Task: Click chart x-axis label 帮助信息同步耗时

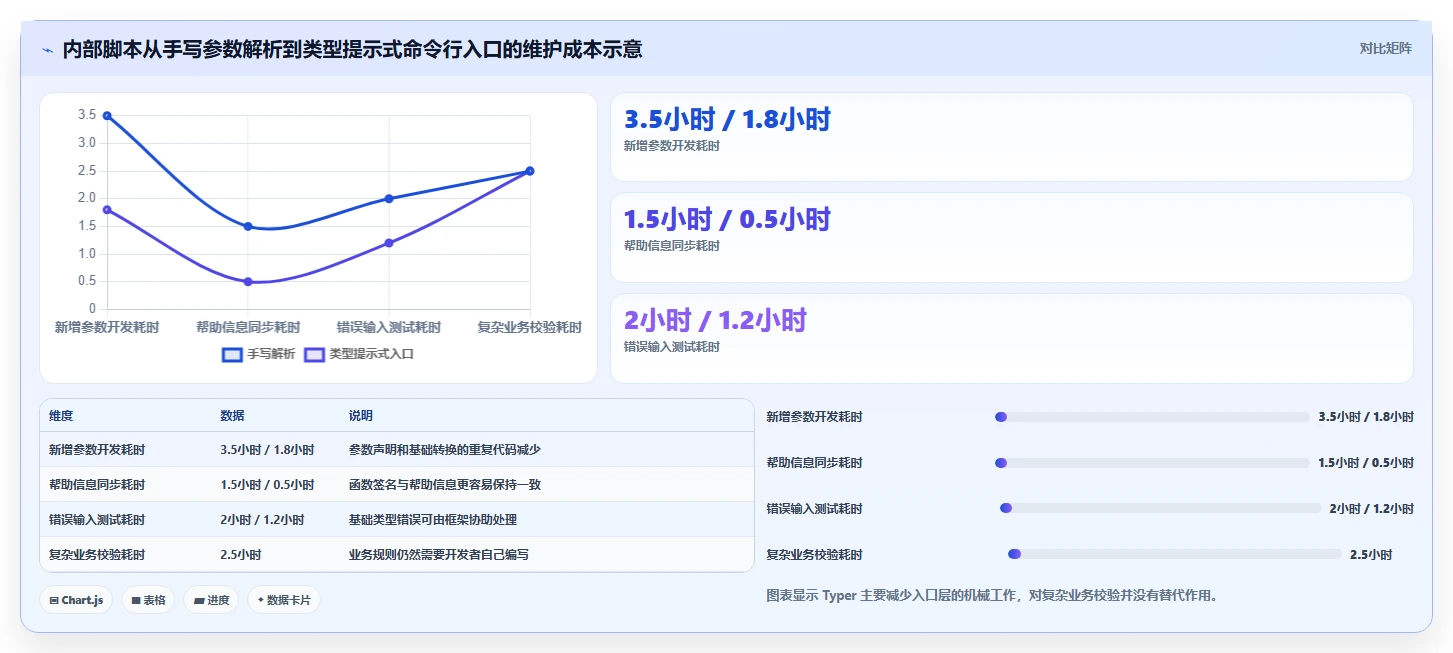Action: [x=248, y=327]
